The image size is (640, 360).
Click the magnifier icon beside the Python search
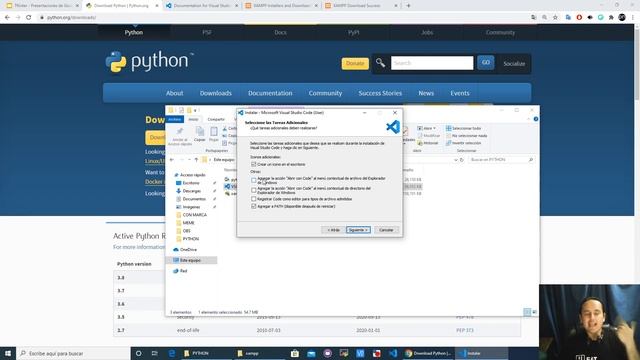coord(380,63)
